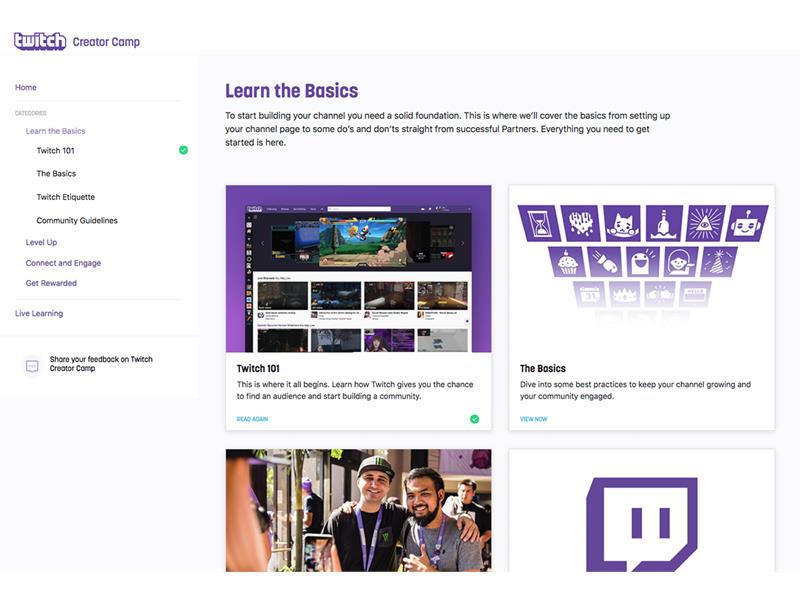Select Learn the Basics category
Screen dimensions: 800x600
56,131
